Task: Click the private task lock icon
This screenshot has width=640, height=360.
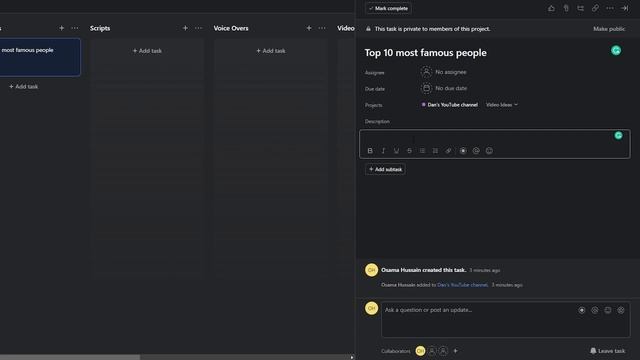Action: click(368, 29)
